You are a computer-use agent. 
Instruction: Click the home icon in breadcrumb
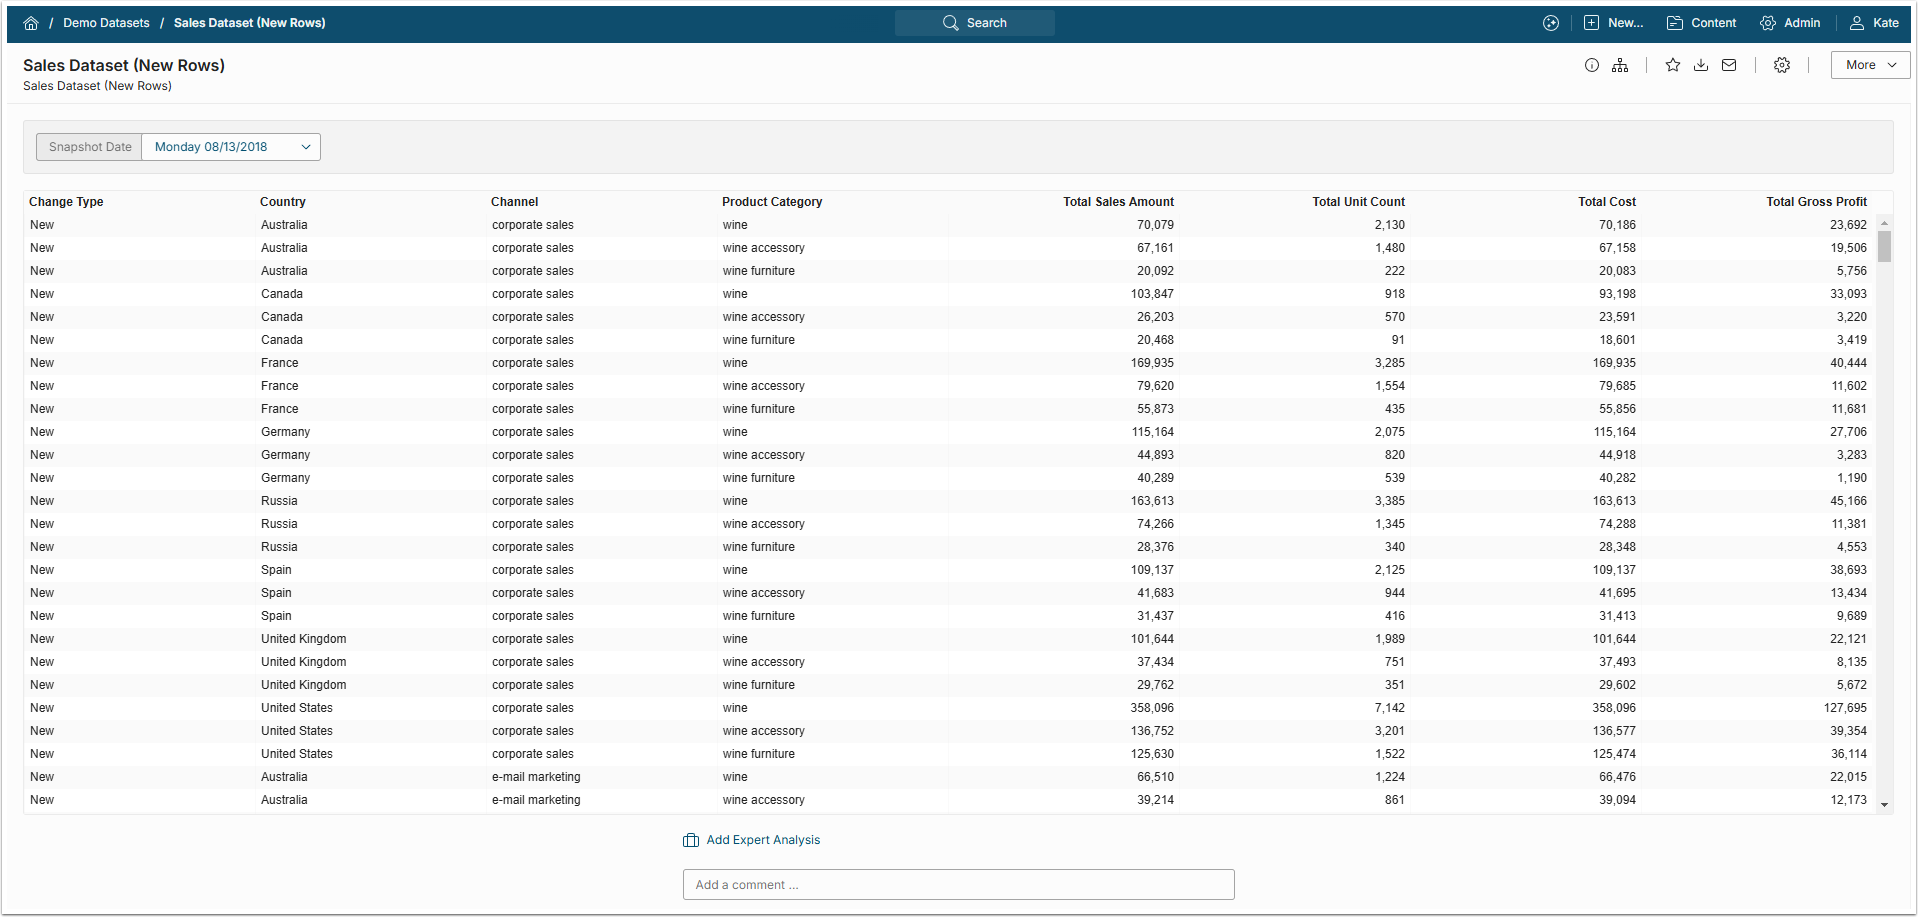click(x=31, y=23)
